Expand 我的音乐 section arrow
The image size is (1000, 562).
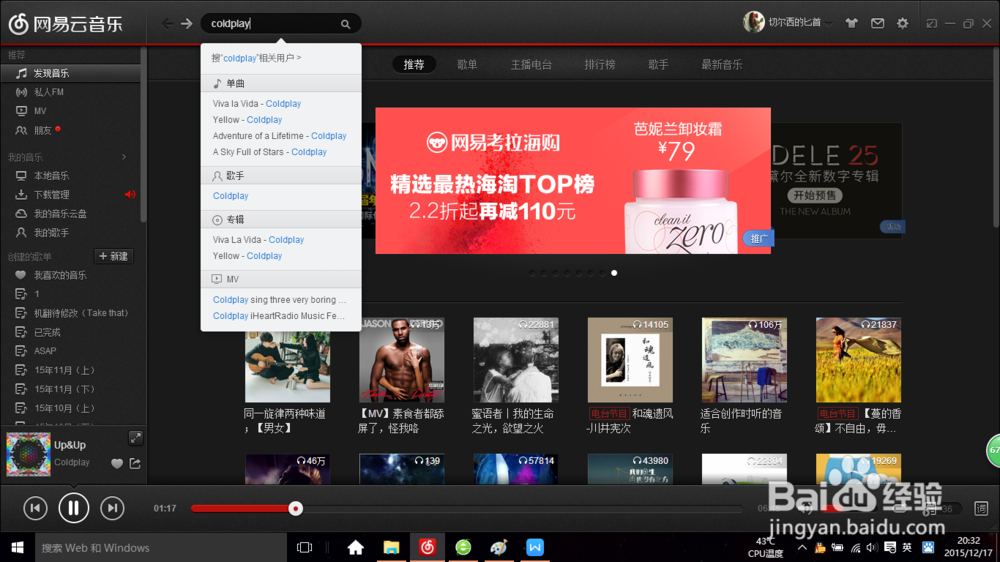click(124, 157)
